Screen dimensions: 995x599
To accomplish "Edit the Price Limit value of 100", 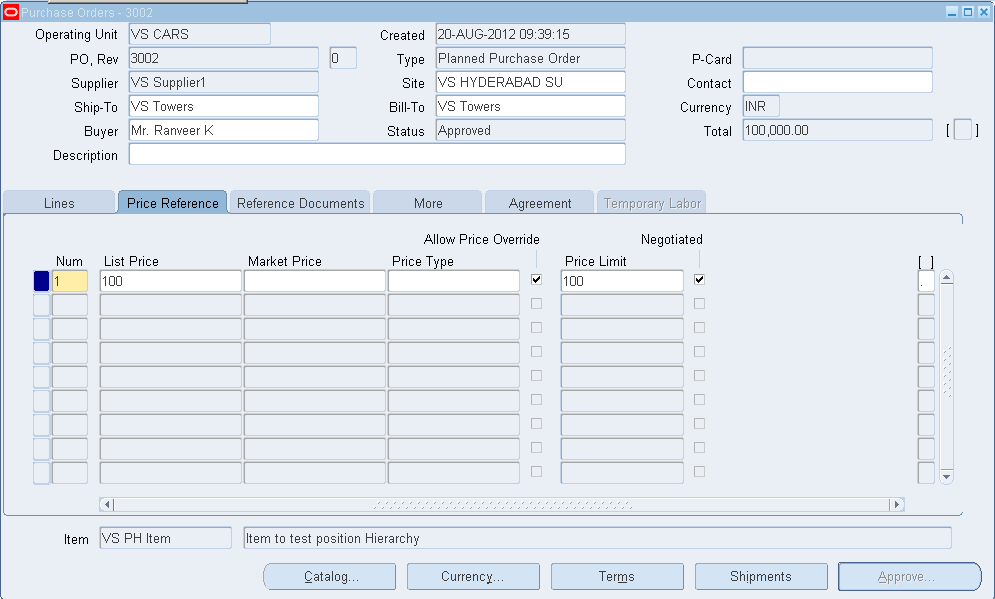I will [621, 281].
